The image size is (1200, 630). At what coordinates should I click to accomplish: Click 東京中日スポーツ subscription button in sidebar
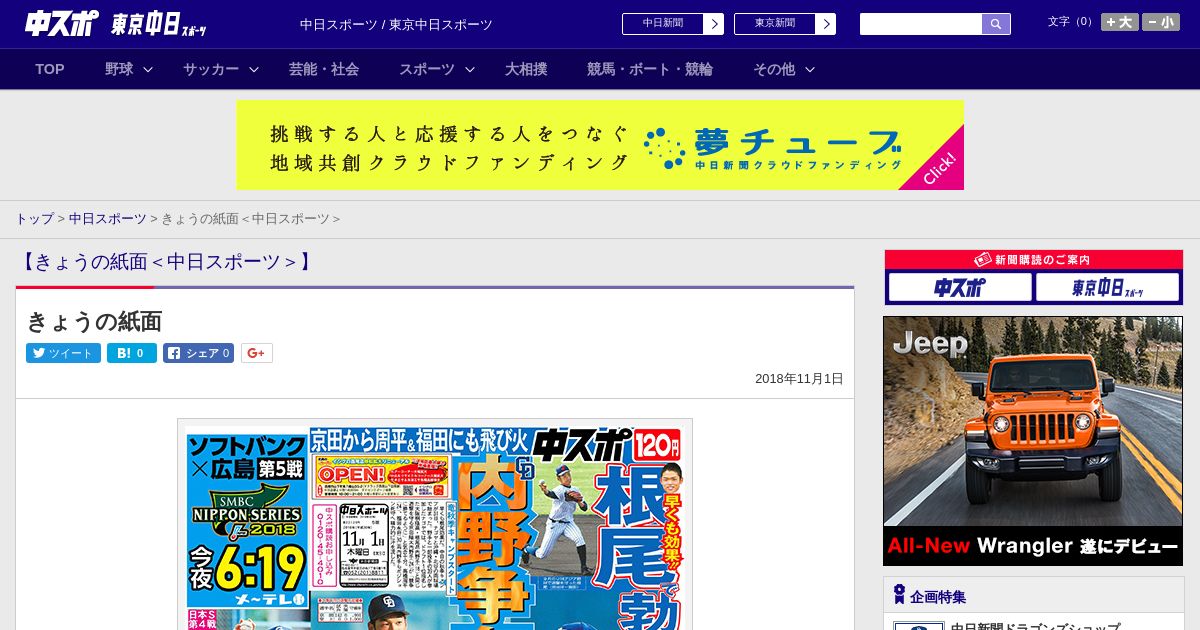[x=1108, y=288]
